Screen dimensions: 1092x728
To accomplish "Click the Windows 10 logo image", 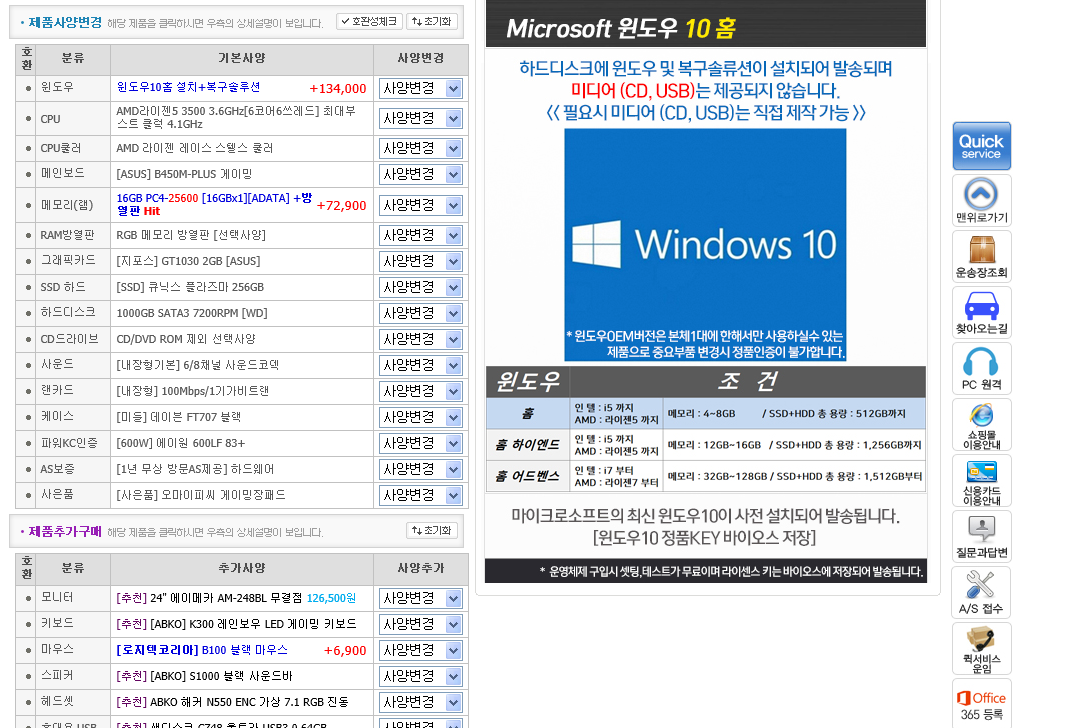I will tap(705, 245).
